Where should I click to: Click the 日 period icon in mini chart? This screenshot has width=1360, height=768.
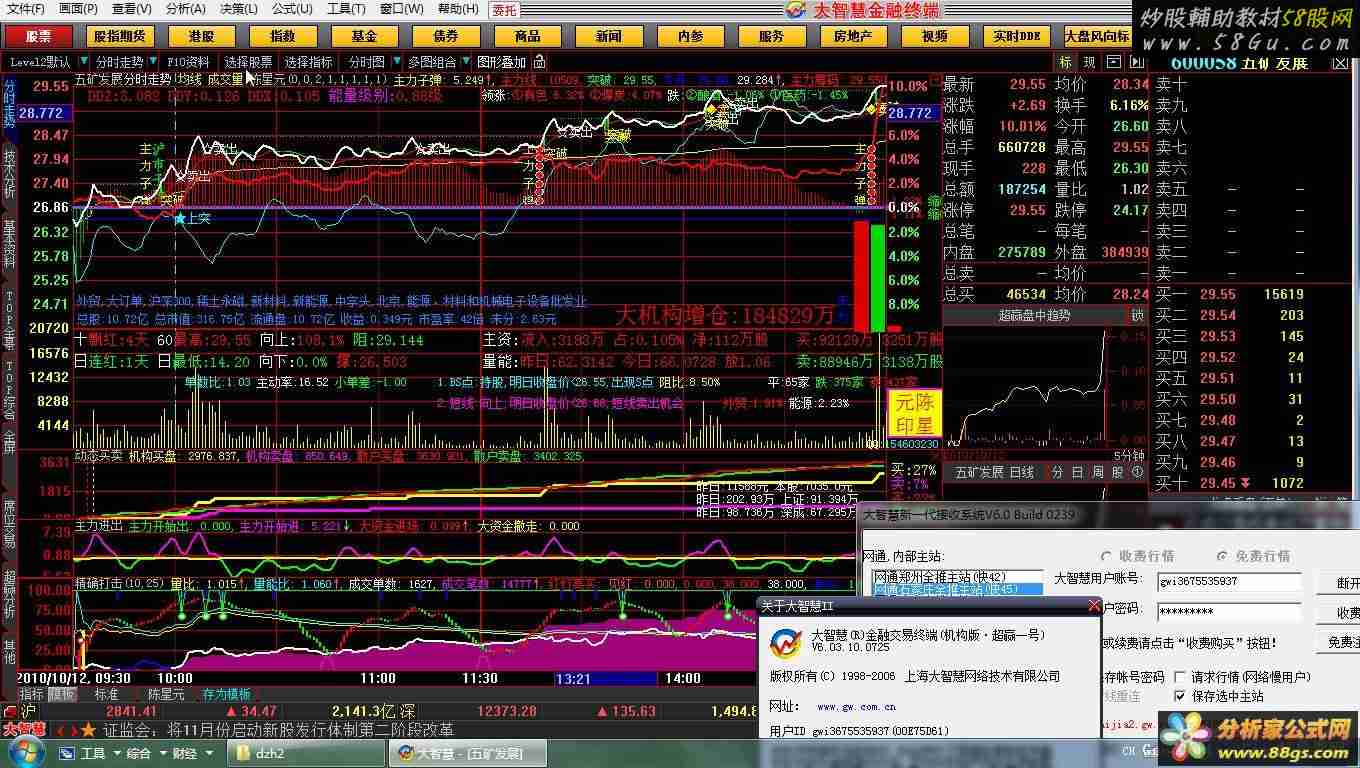point(1077,472)
